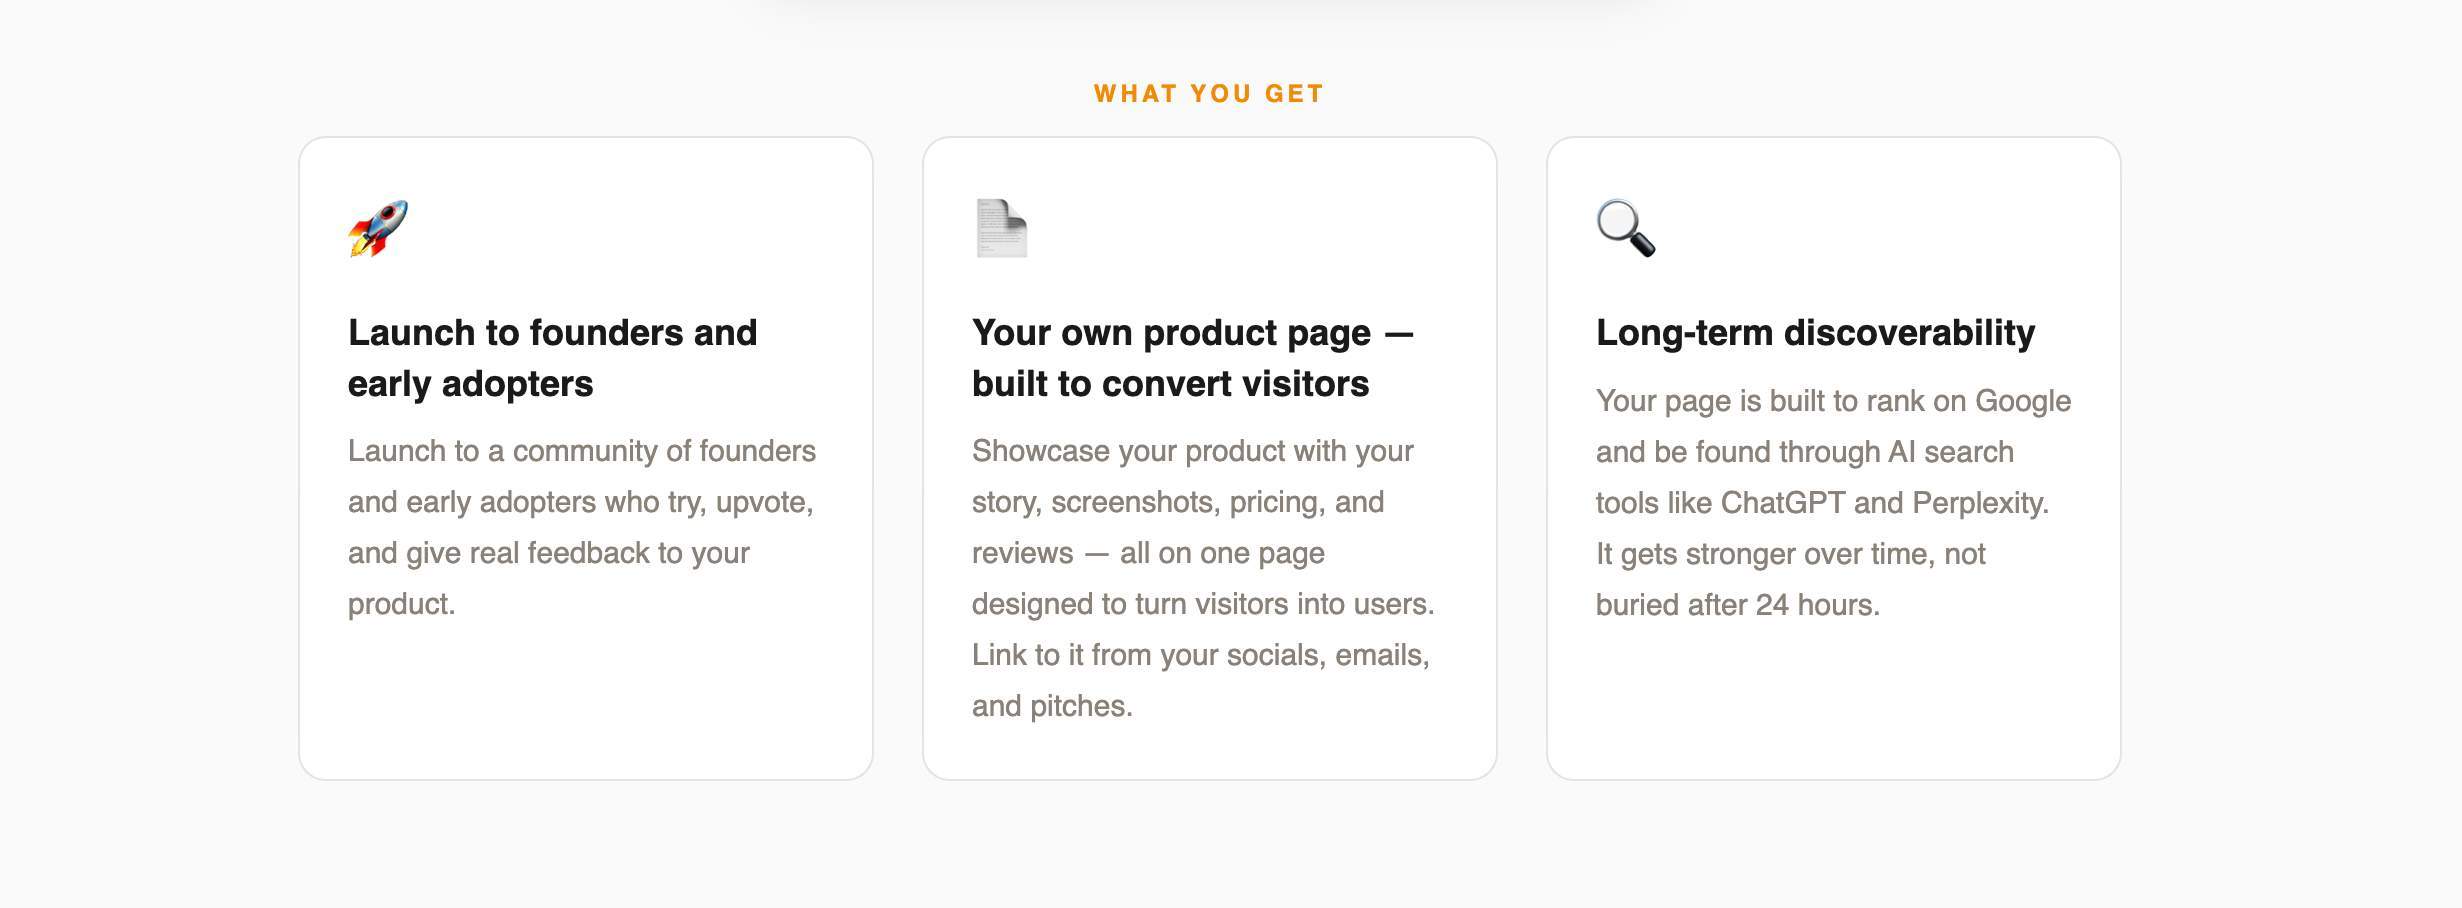Click the word 'upvote' in the first card
This screenshot has width=2462, height=908.
pos(762,502)
